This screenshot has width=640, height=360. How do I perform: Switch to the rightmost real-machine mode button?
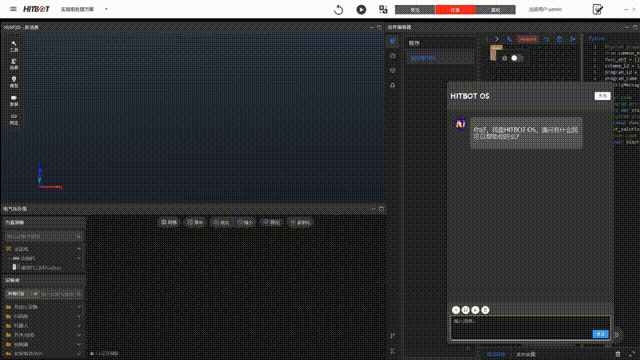coord(496,9)
